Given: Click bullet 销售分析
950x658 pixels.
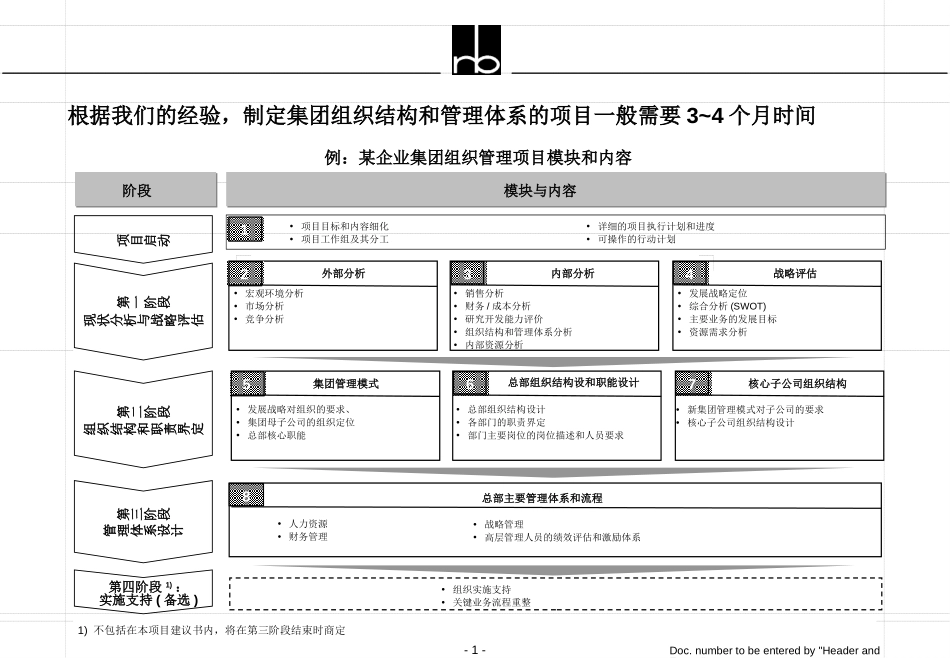Looking at the screenshot, I should [484, 293].
